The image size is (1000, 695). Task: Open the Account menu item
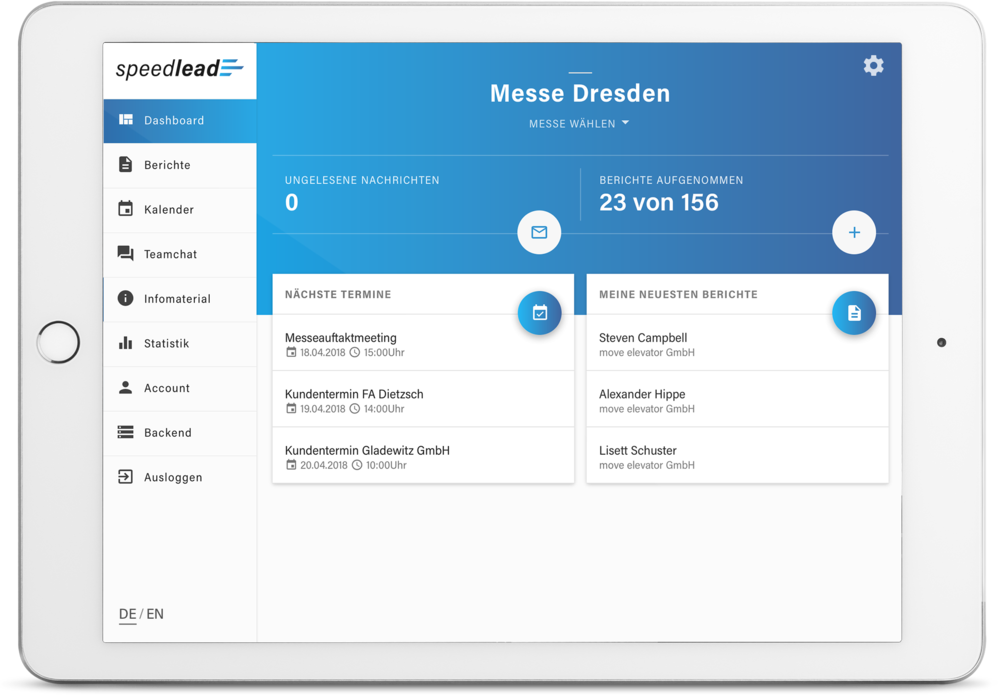coord(180,388)
